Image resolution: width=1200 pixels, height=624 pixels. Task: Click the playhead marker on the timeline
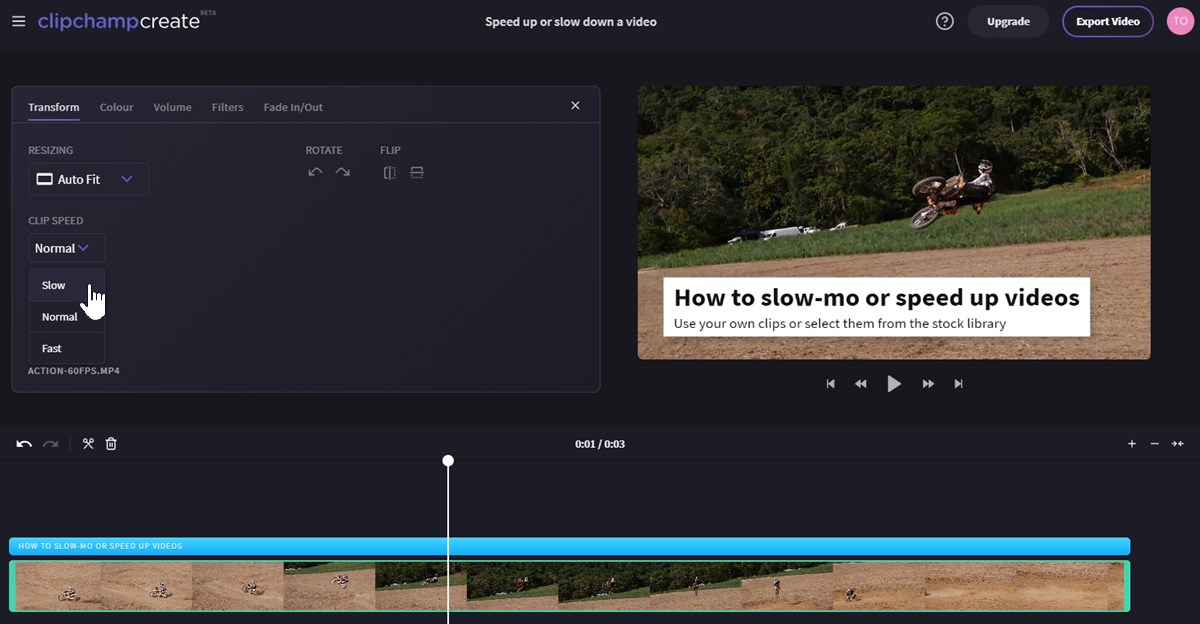click(x=448, y=461)
